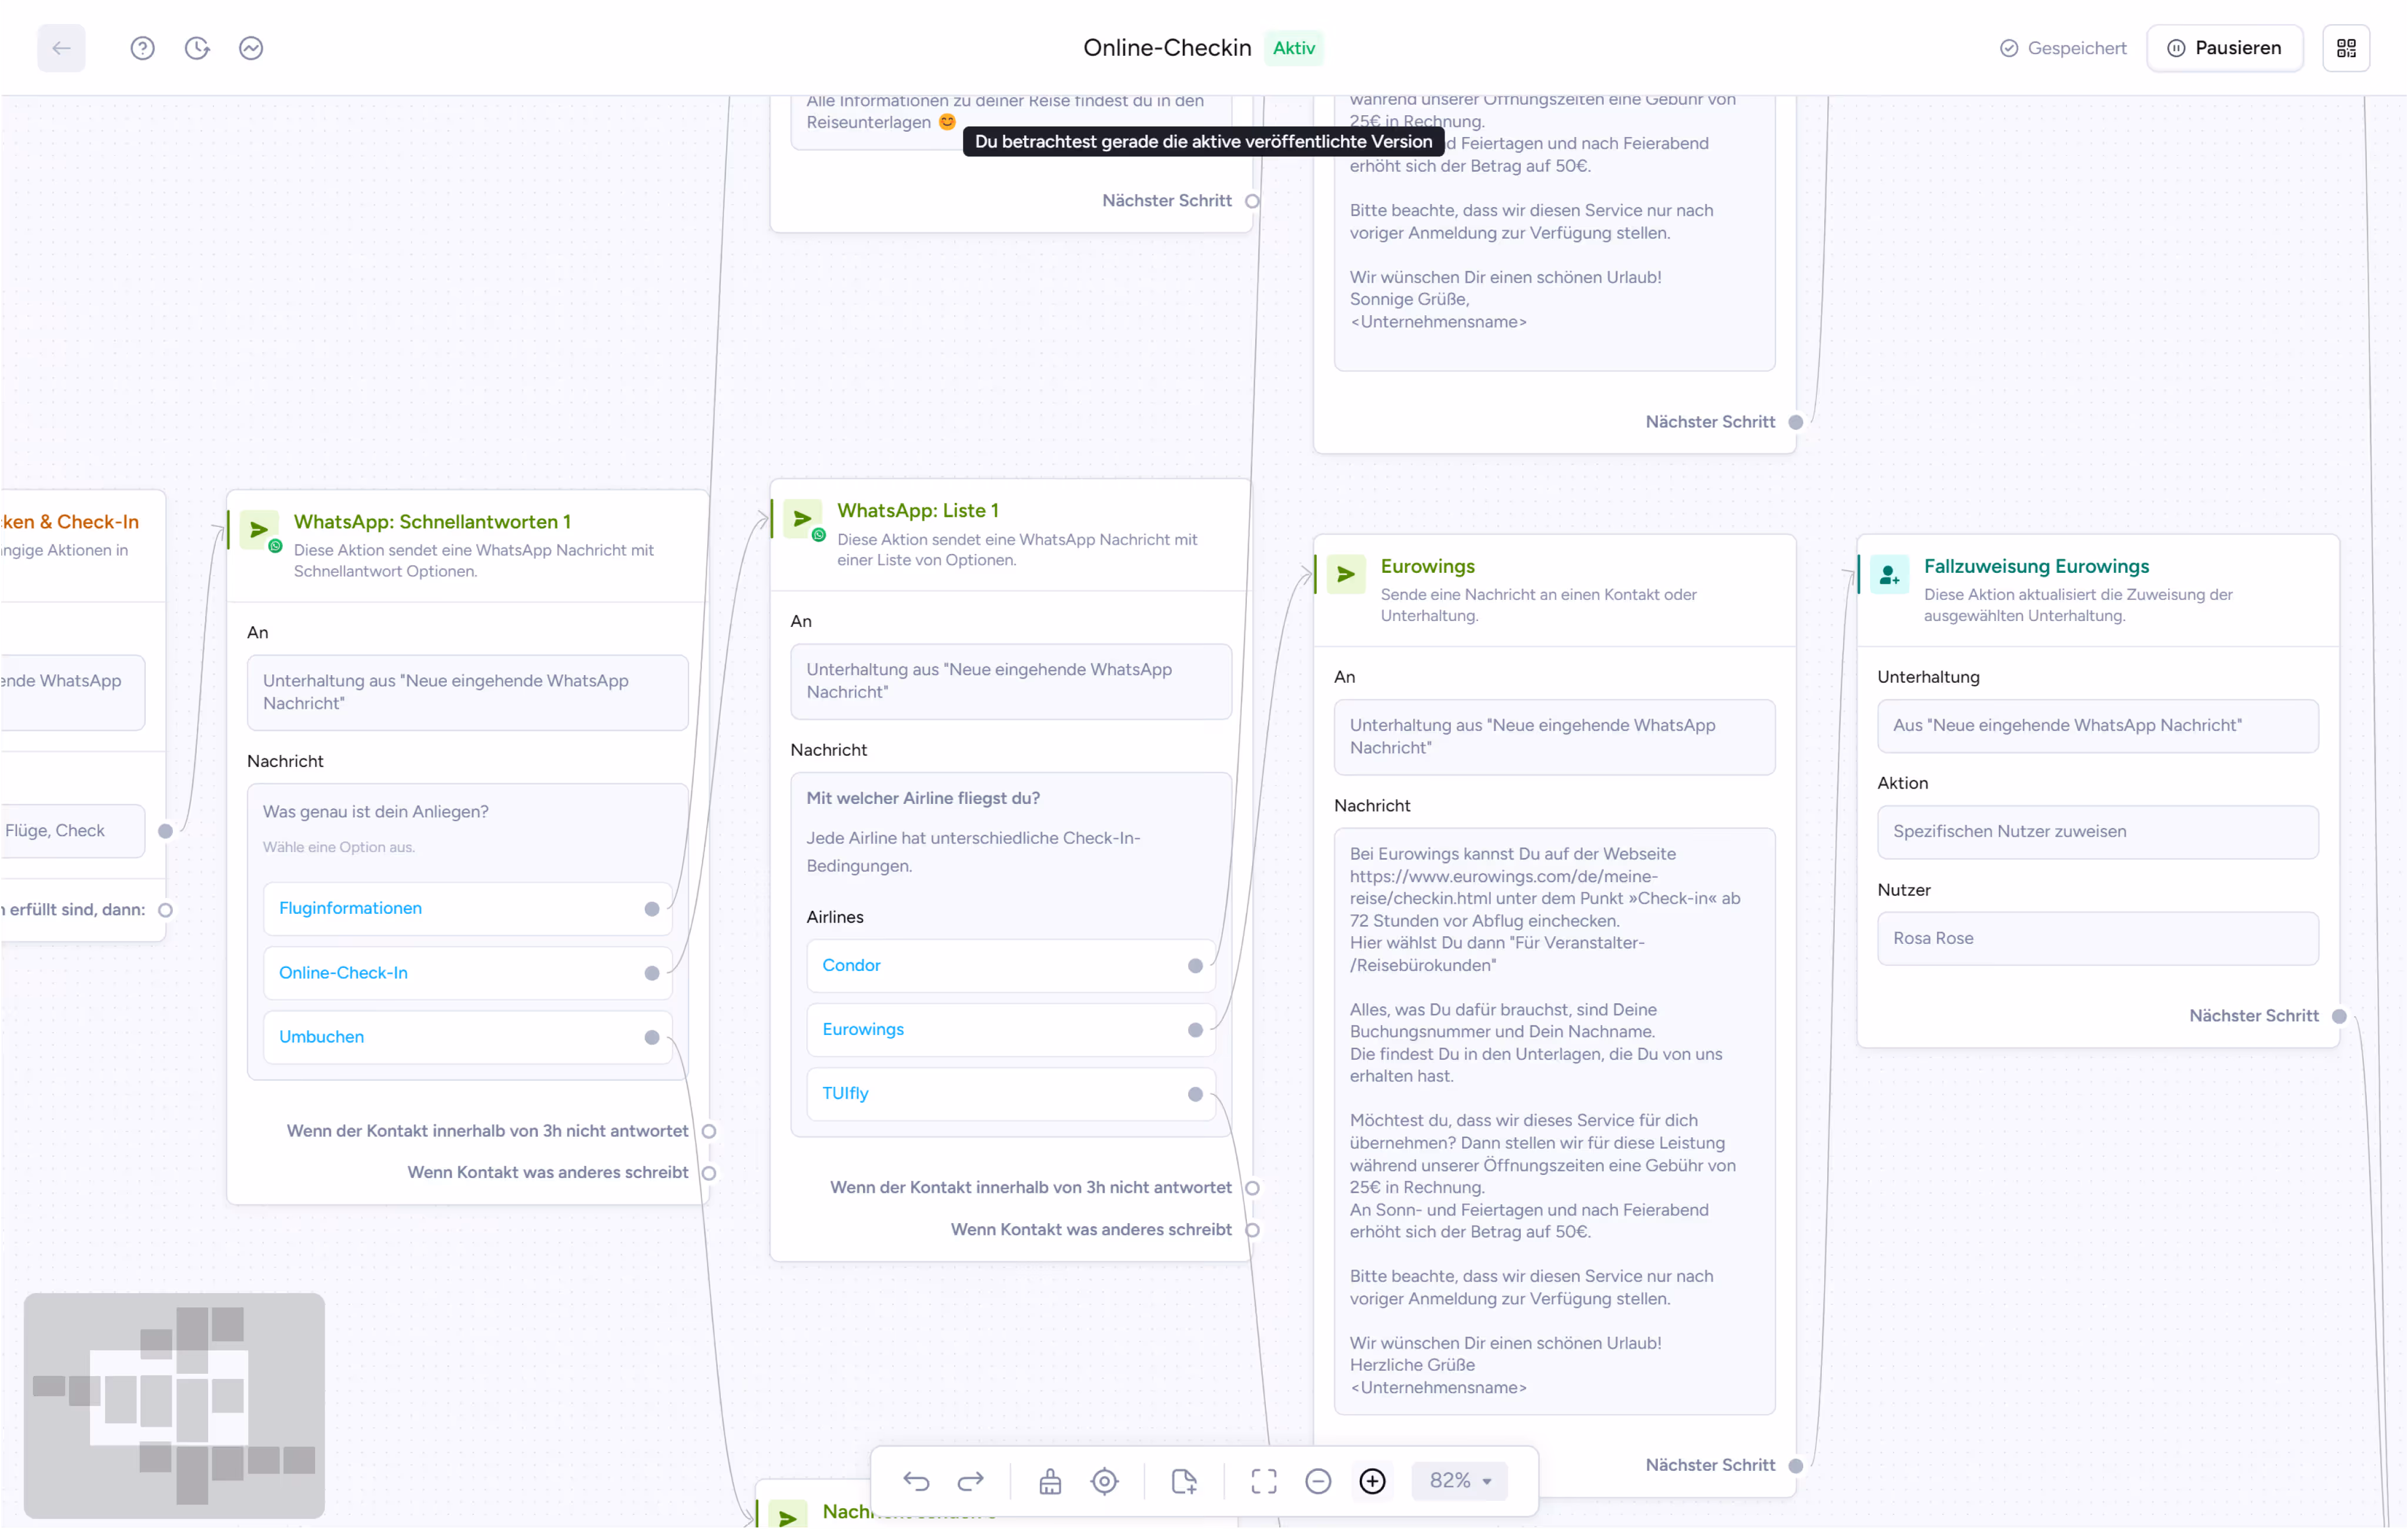Open the Nutzer field showing Rosa Rose
This screenshot has width=2408, height=1529.
click(2097, 938)
